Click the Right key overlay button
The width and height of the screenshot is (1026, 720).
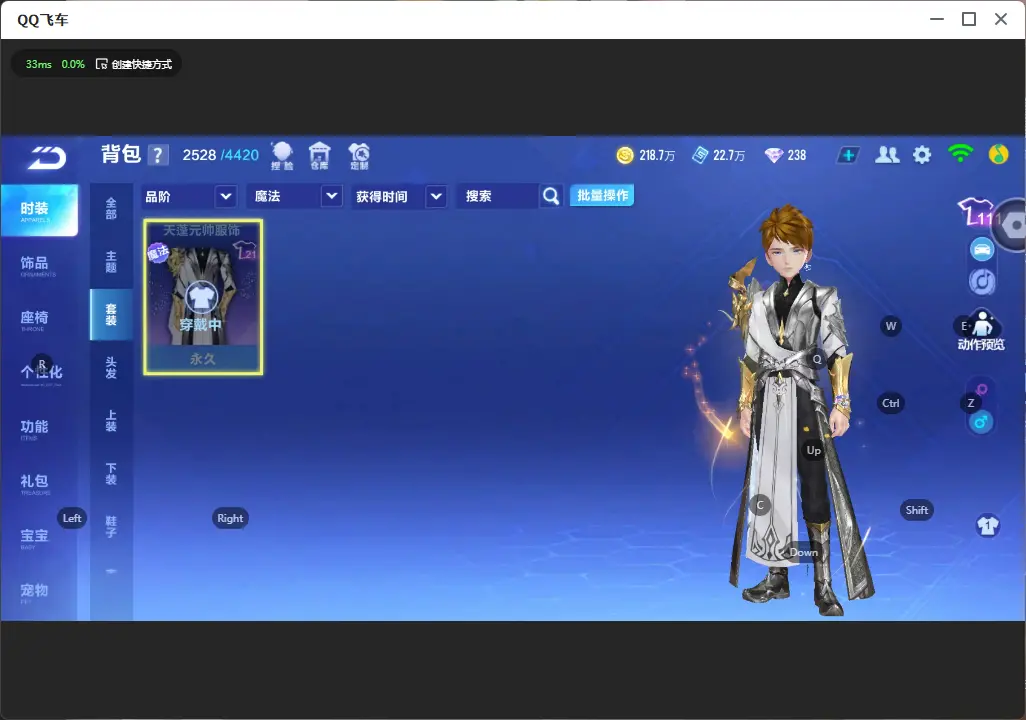tap(230, 518)
